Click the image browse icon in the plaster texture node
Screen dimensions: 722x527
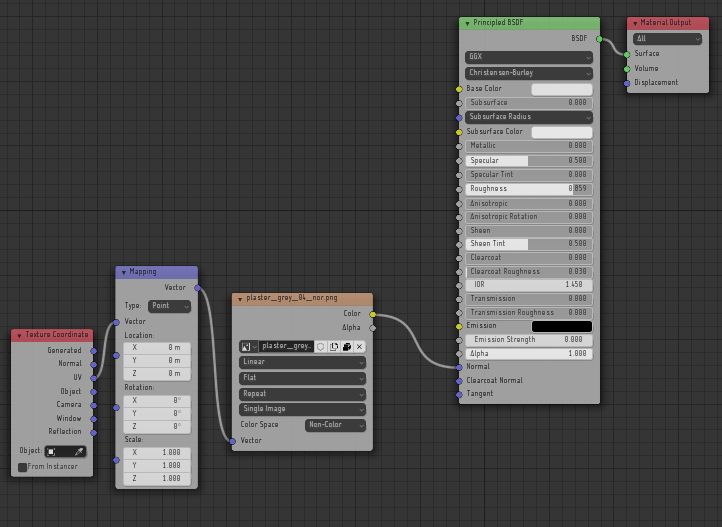click(x=248, y=347)
